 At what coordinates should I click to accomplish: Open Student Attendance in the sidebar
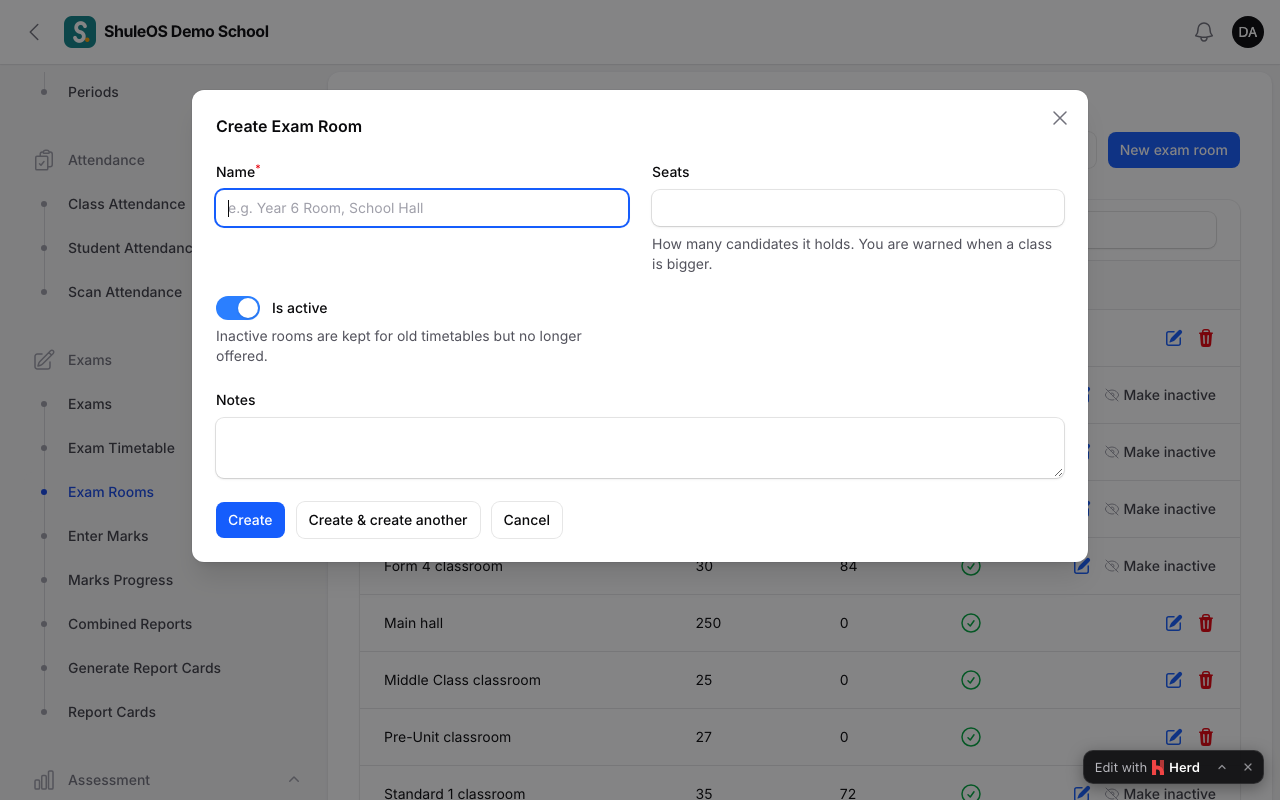coord(130,248)
